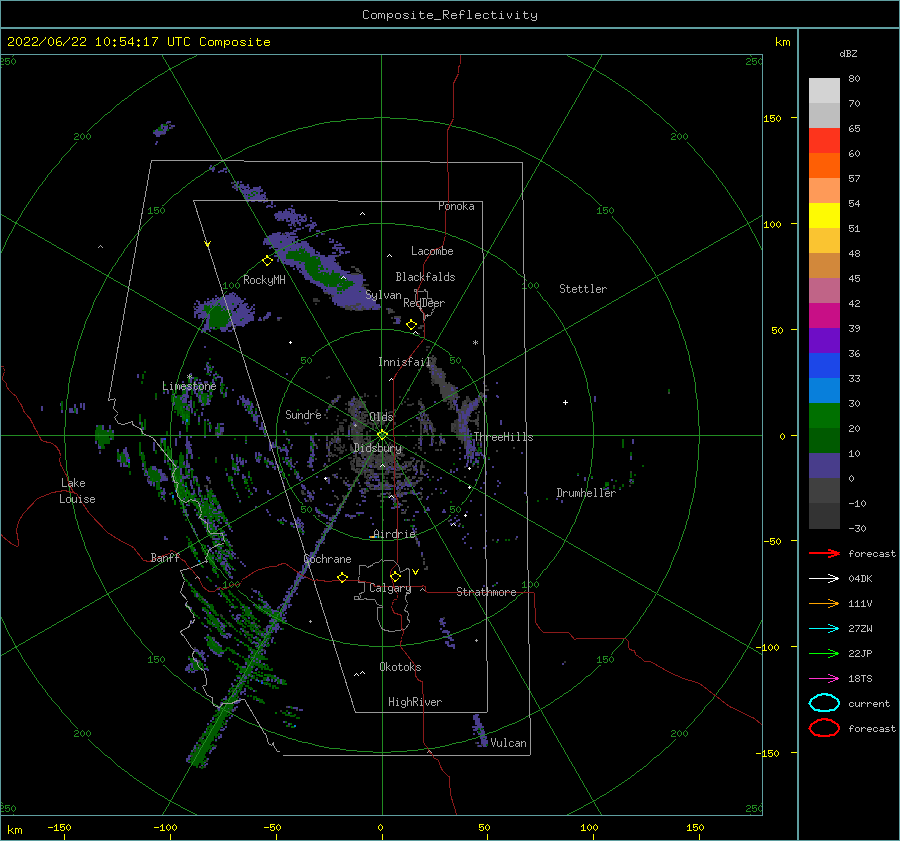Click the HighRiver town label
Image resolution: width=900 pixels, height=841 pixels.
pyautogui.click(x=414, y=702)
